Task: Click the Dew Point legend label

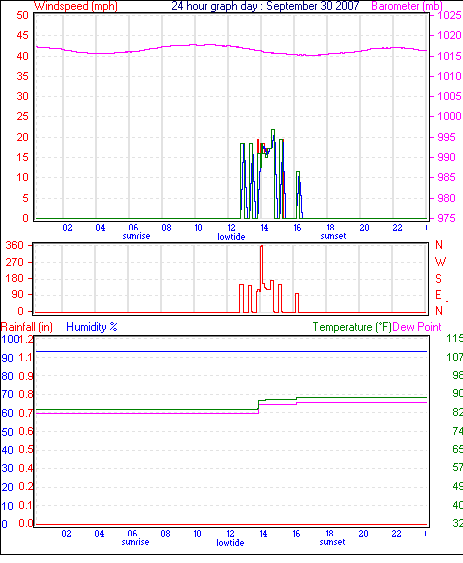Action: [417, 327]
